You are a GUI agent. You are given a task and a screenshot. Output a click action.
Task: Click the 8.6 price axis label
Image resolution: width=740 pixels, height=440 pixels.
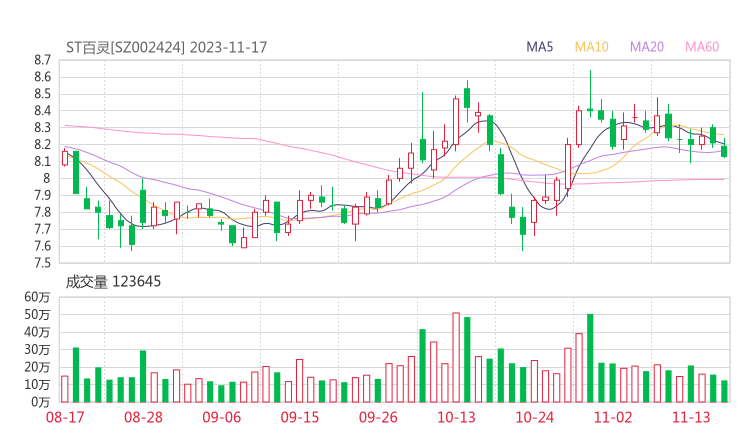[x=42, y=77]
